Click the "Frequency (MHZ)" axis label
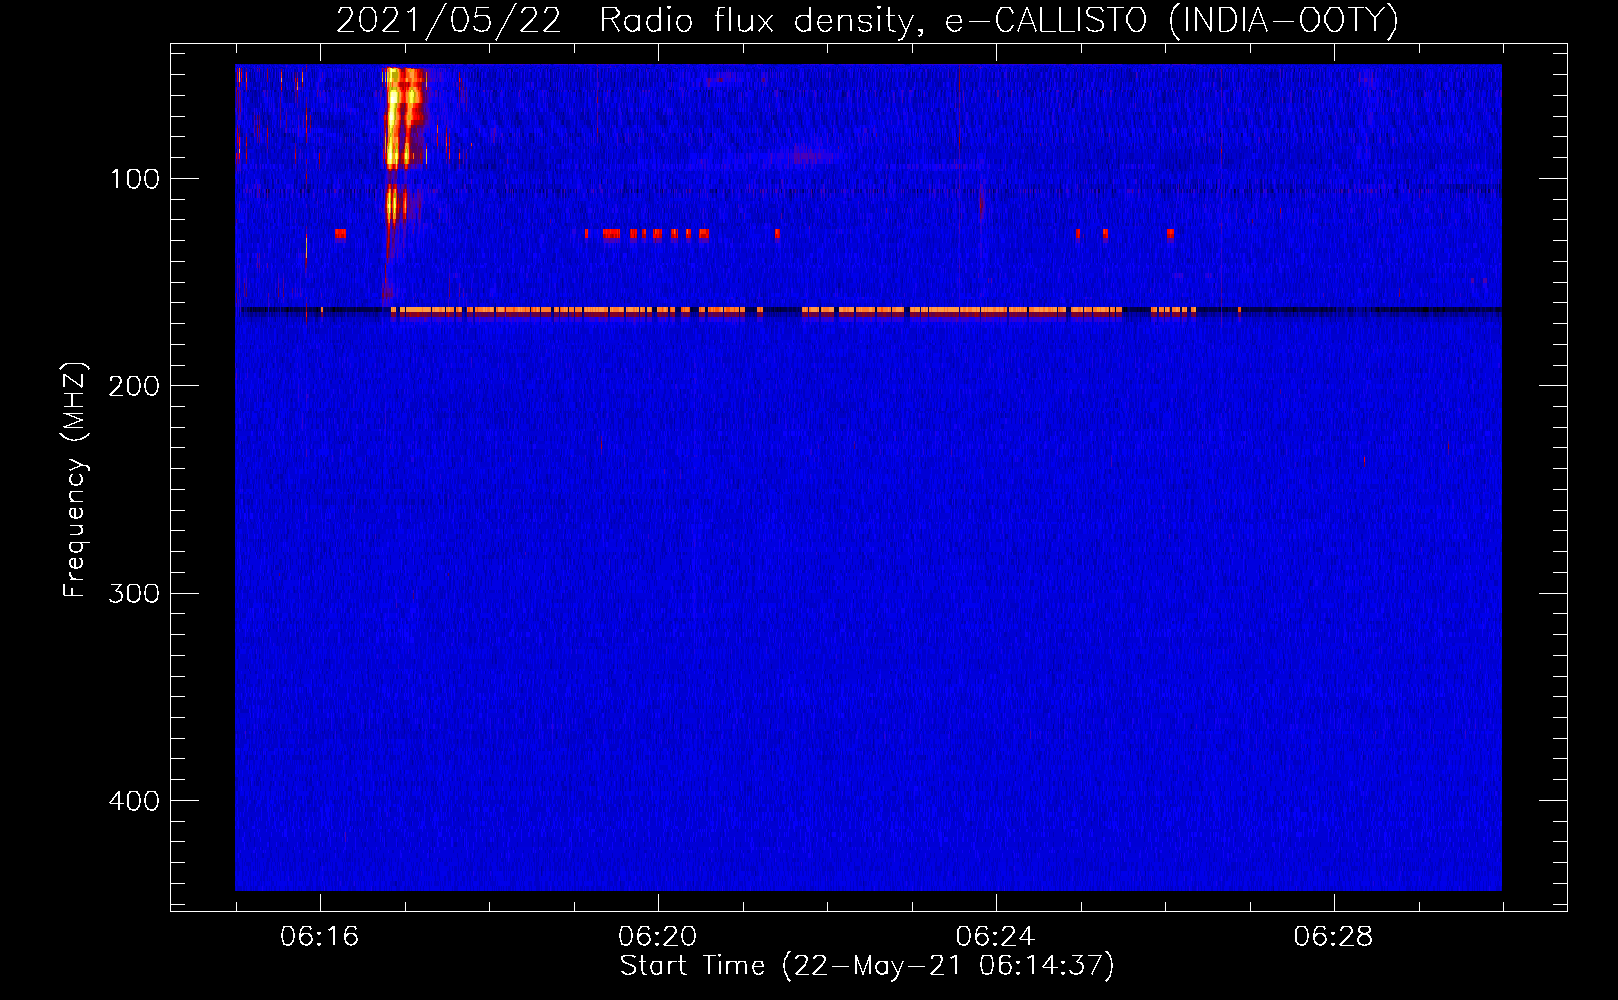 pos(75,480)
